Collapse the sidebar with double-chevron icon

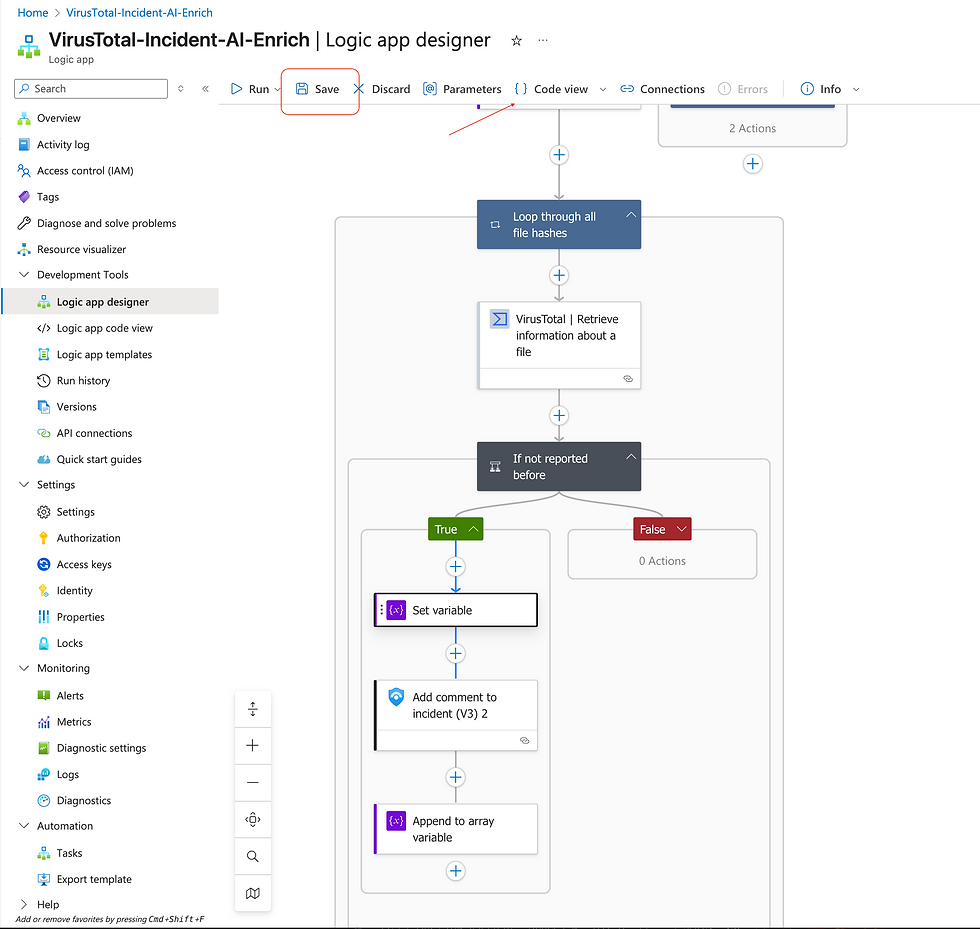206,89
